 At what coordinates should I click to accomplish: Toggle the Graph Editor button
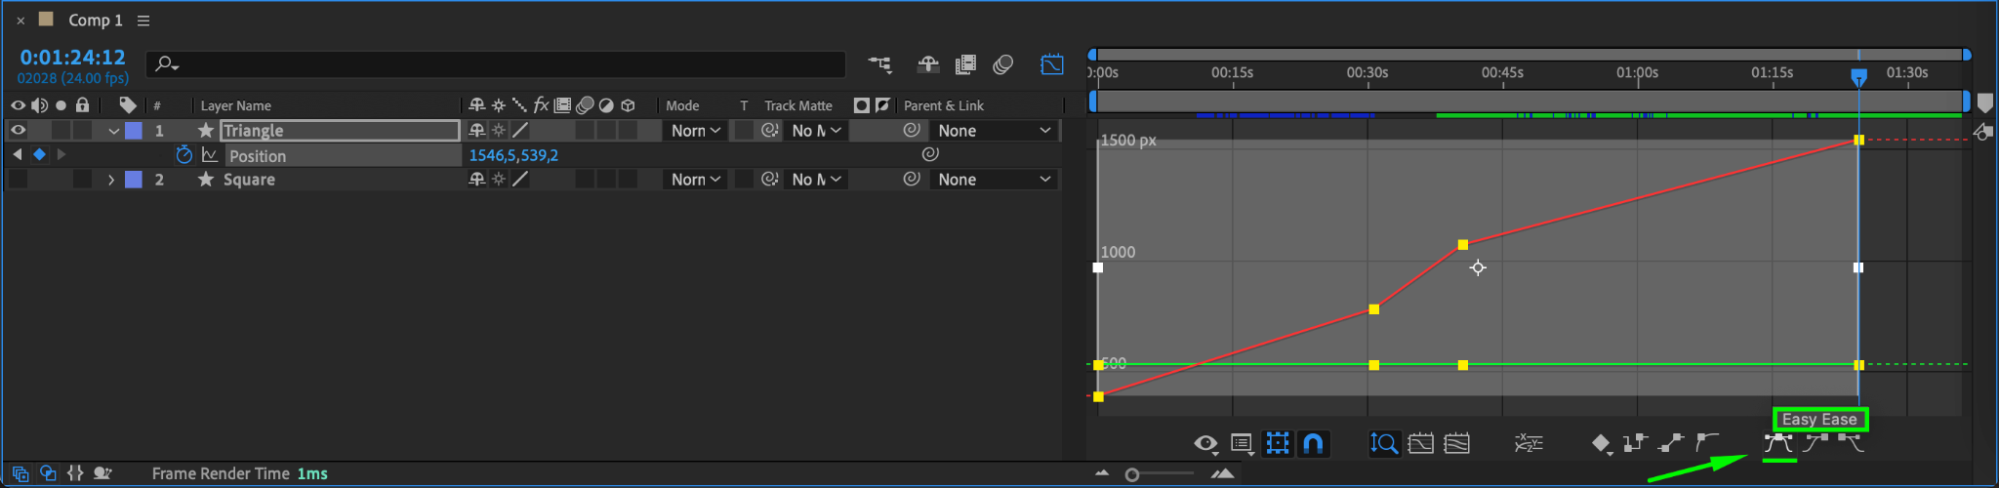[1052, 65]
